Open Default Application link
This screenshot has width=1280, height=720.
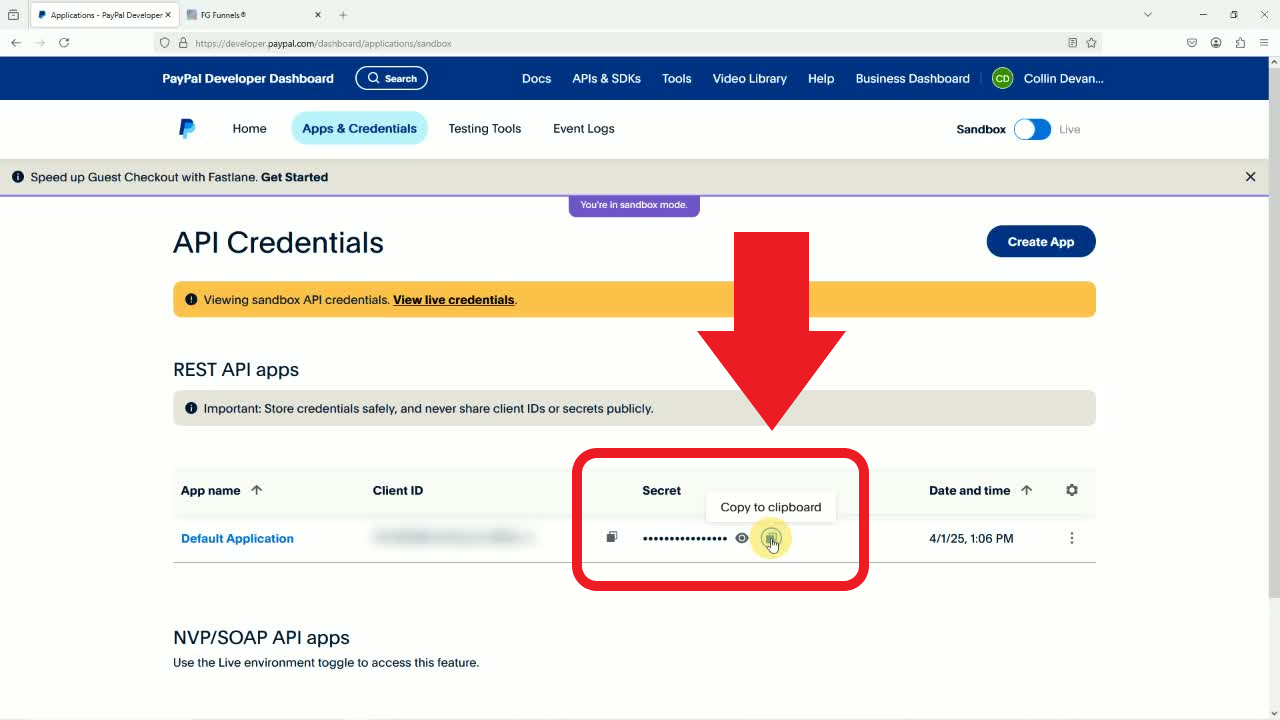click(x=237, y=538)
